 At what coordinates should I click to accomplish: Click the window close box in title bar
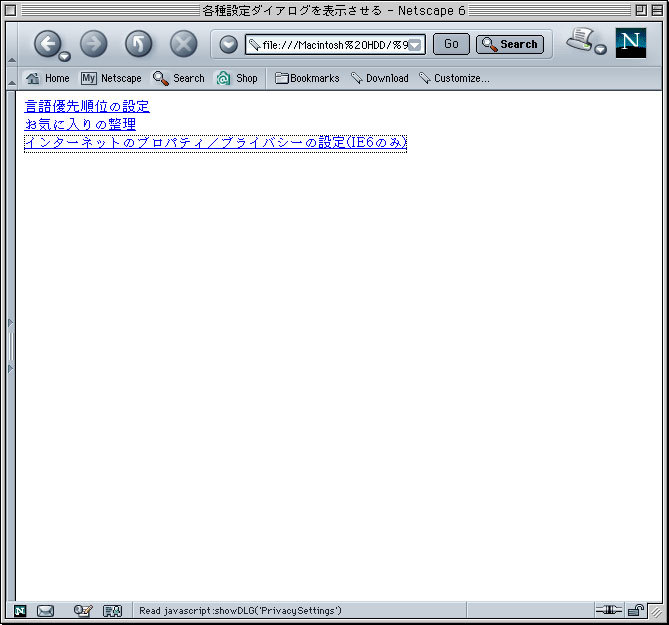[11, 10]
